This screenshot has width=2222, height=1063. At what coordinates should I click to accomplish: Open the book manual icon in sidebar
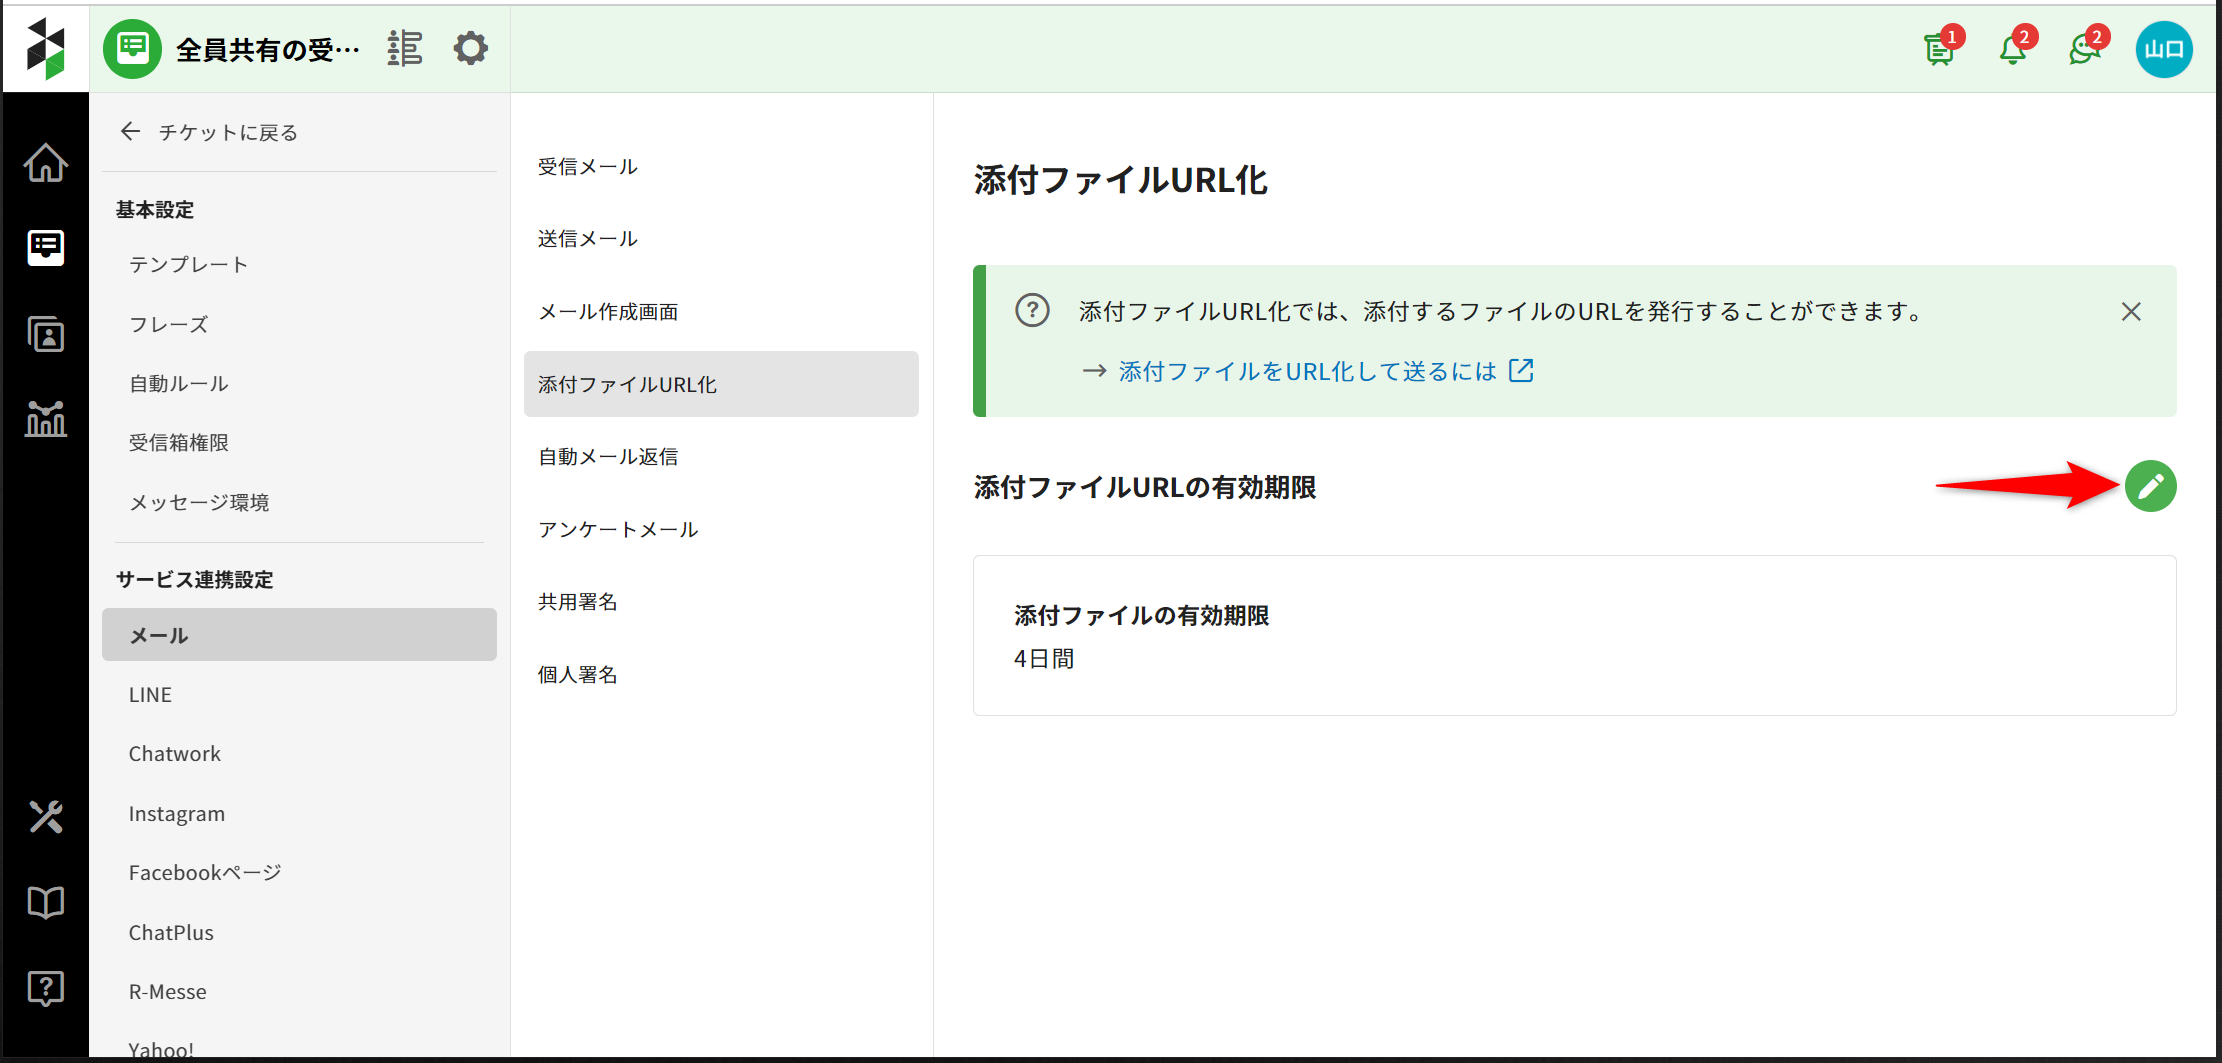point(46,902)
